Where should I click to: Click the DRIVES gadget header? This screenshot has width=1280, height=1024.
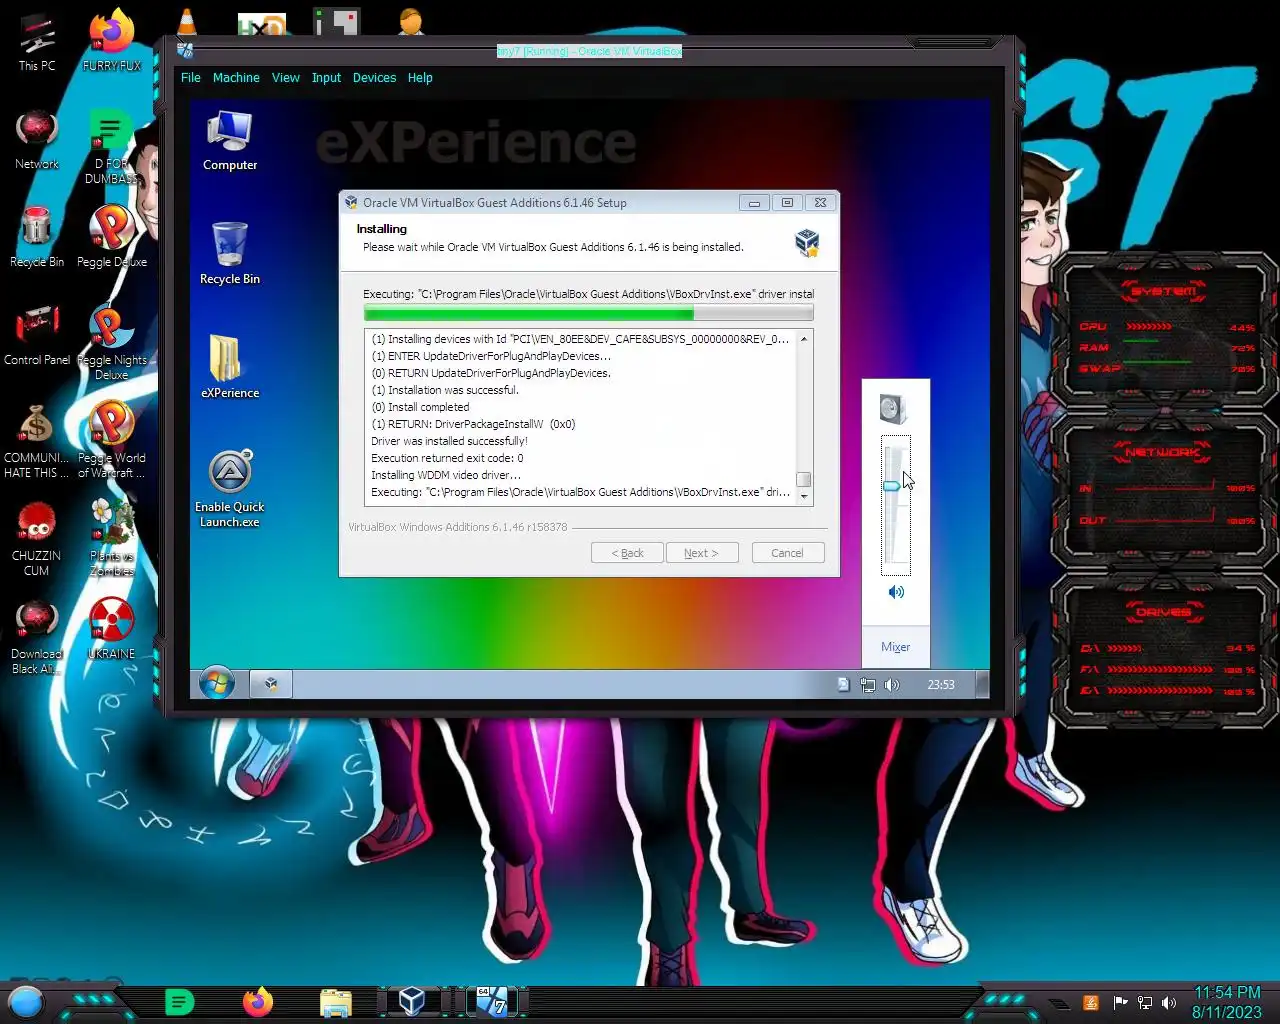click(1163, 611)
